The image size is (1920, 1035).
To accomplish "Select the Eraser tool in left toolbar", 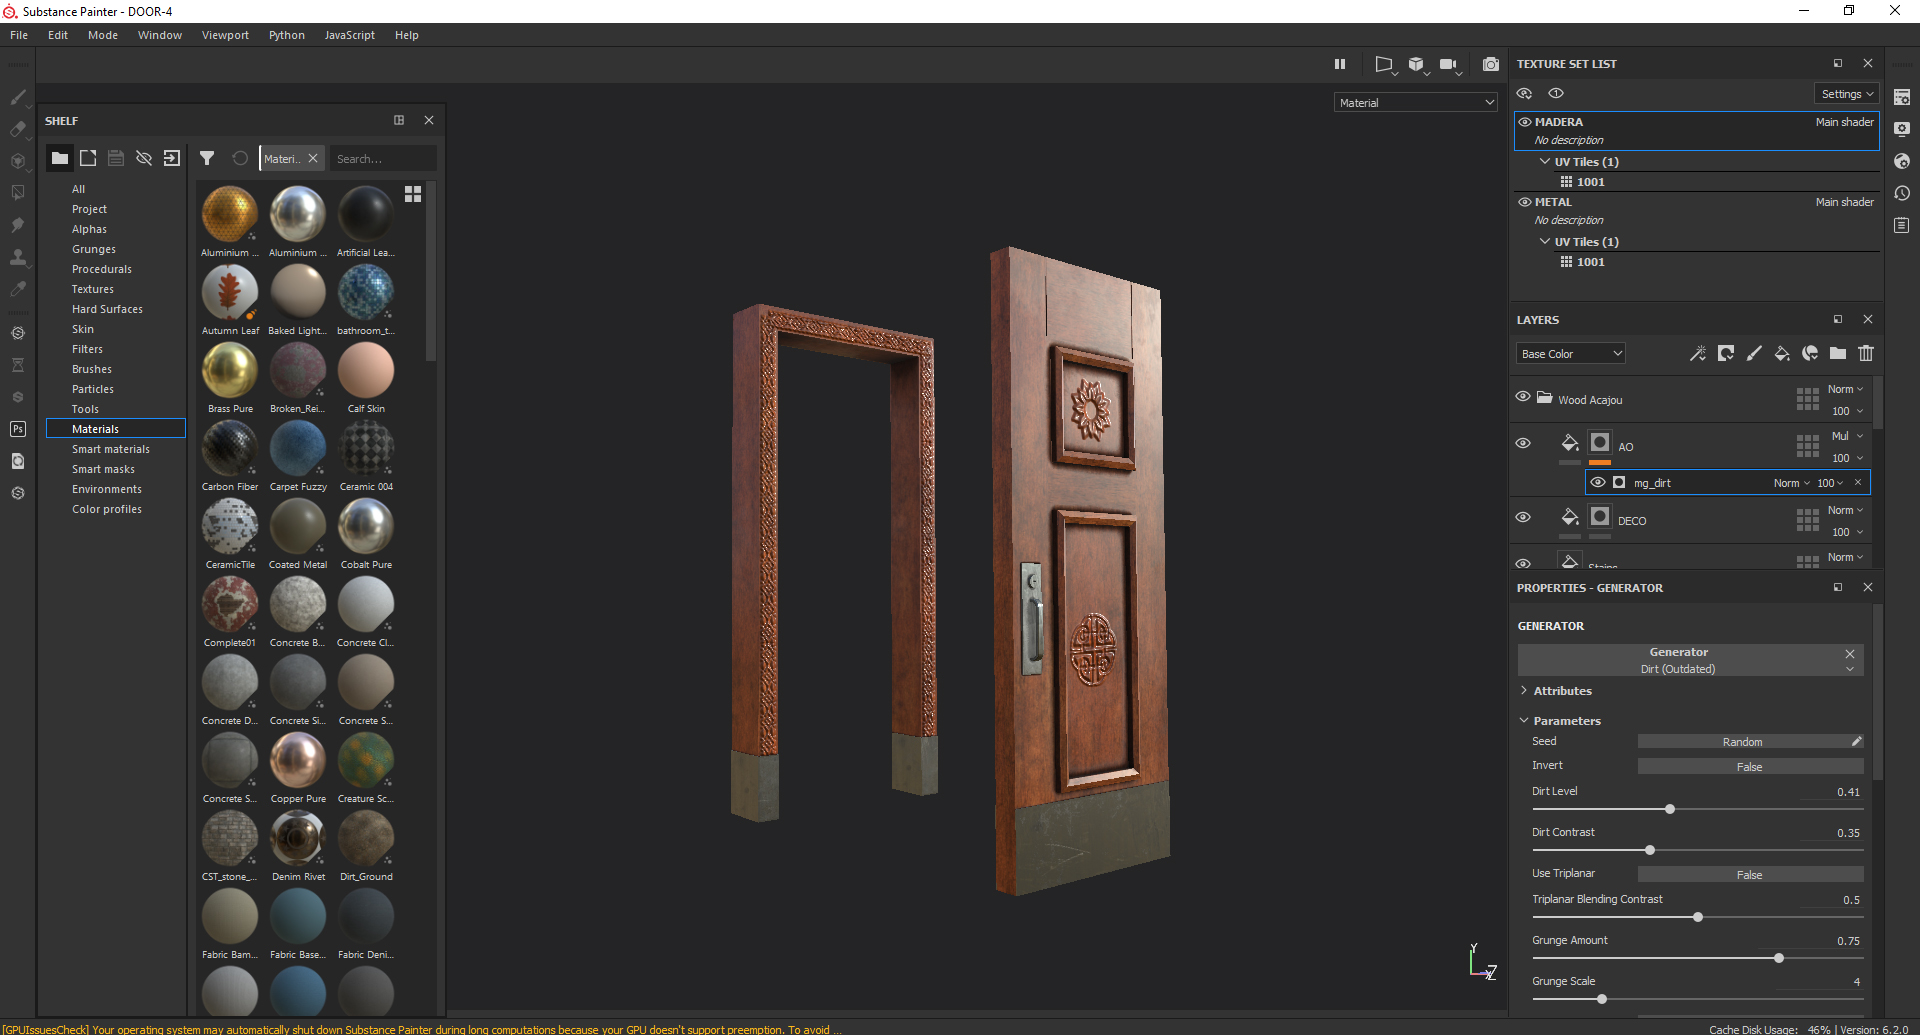I will click(18, 129).
